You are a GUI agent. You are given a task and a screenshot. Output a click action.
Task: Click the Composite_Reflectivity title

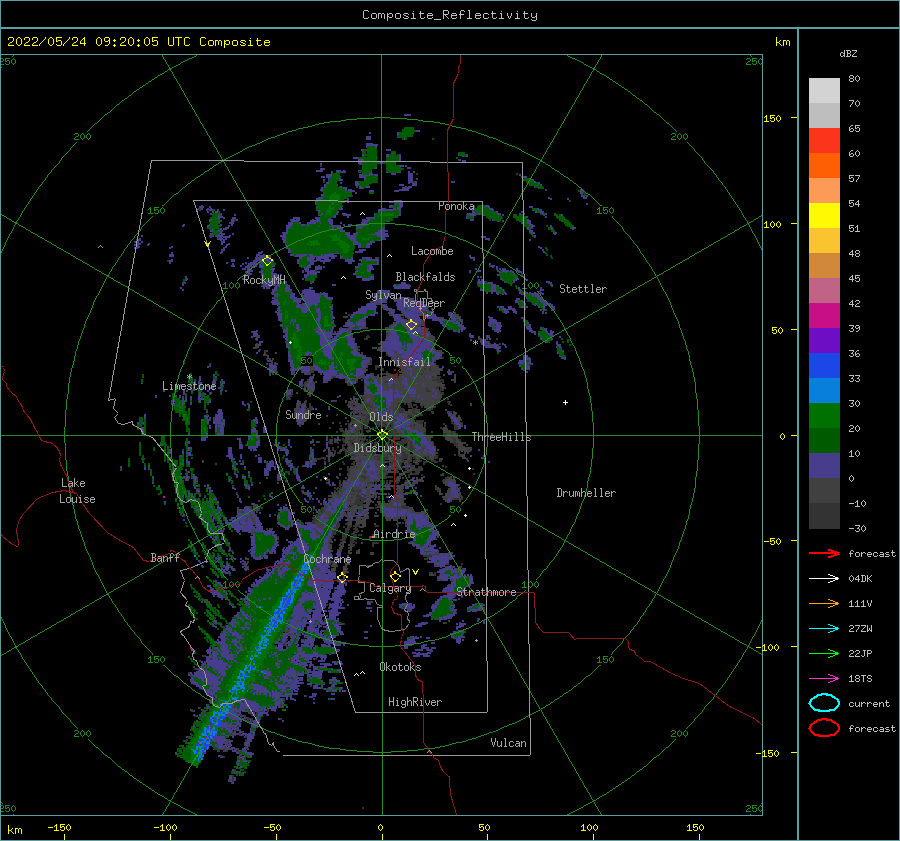(450, 15)
